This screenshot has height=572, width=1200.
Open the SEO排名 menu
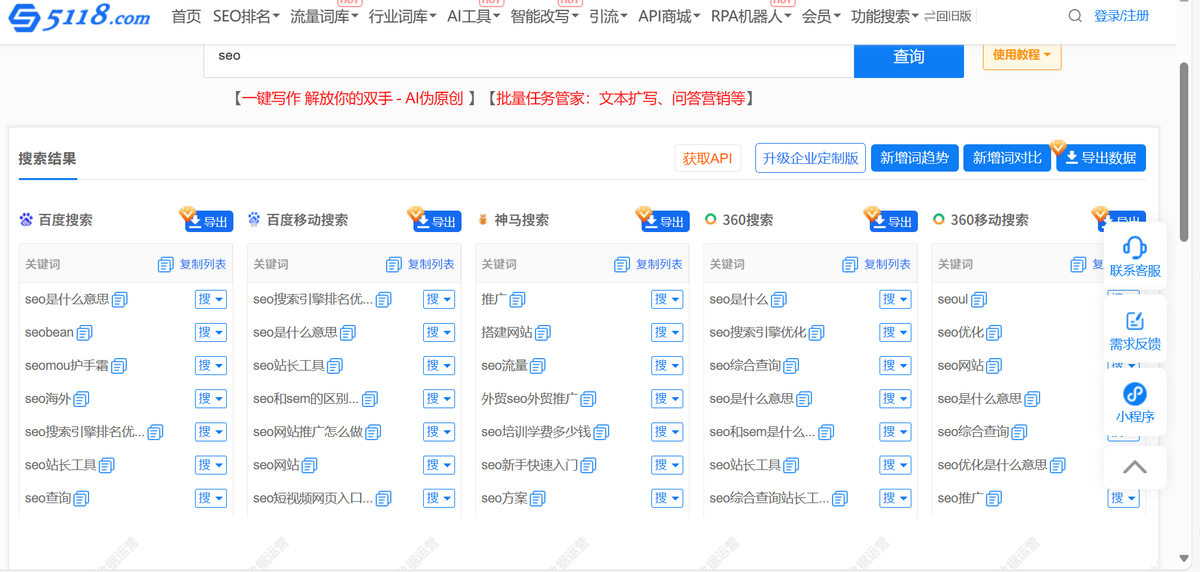(245, 16)
